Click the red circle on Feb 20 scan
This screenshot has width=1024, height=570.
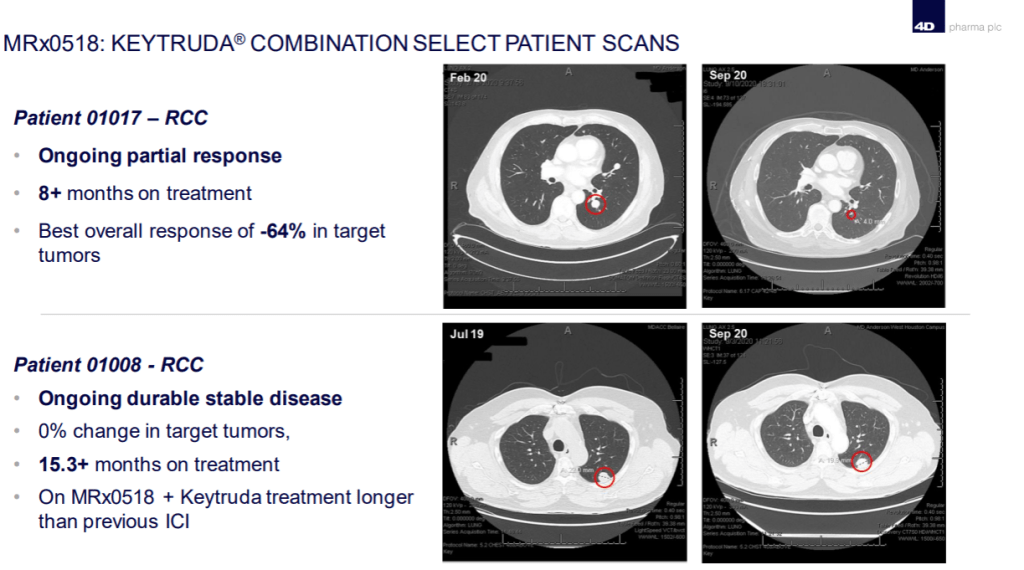pos(596,205)
